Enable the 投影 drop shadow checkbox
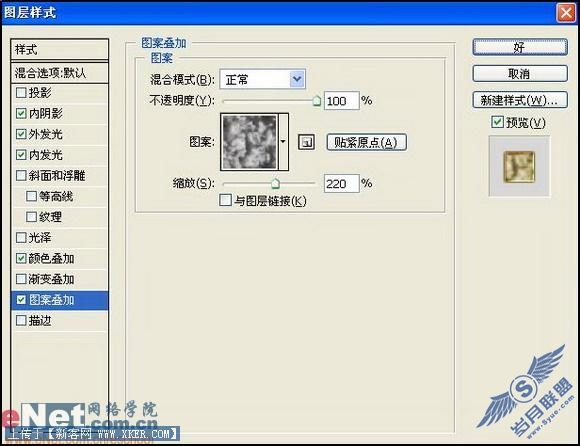 [21, 92]
